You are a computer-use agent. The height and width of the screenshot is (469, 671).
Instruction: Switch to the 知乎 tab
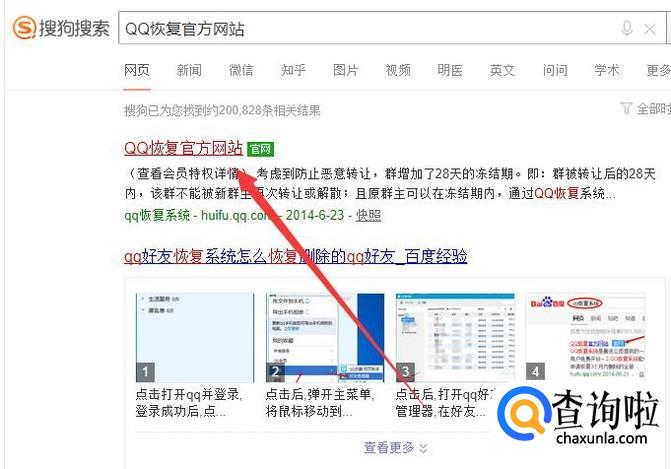294,70
